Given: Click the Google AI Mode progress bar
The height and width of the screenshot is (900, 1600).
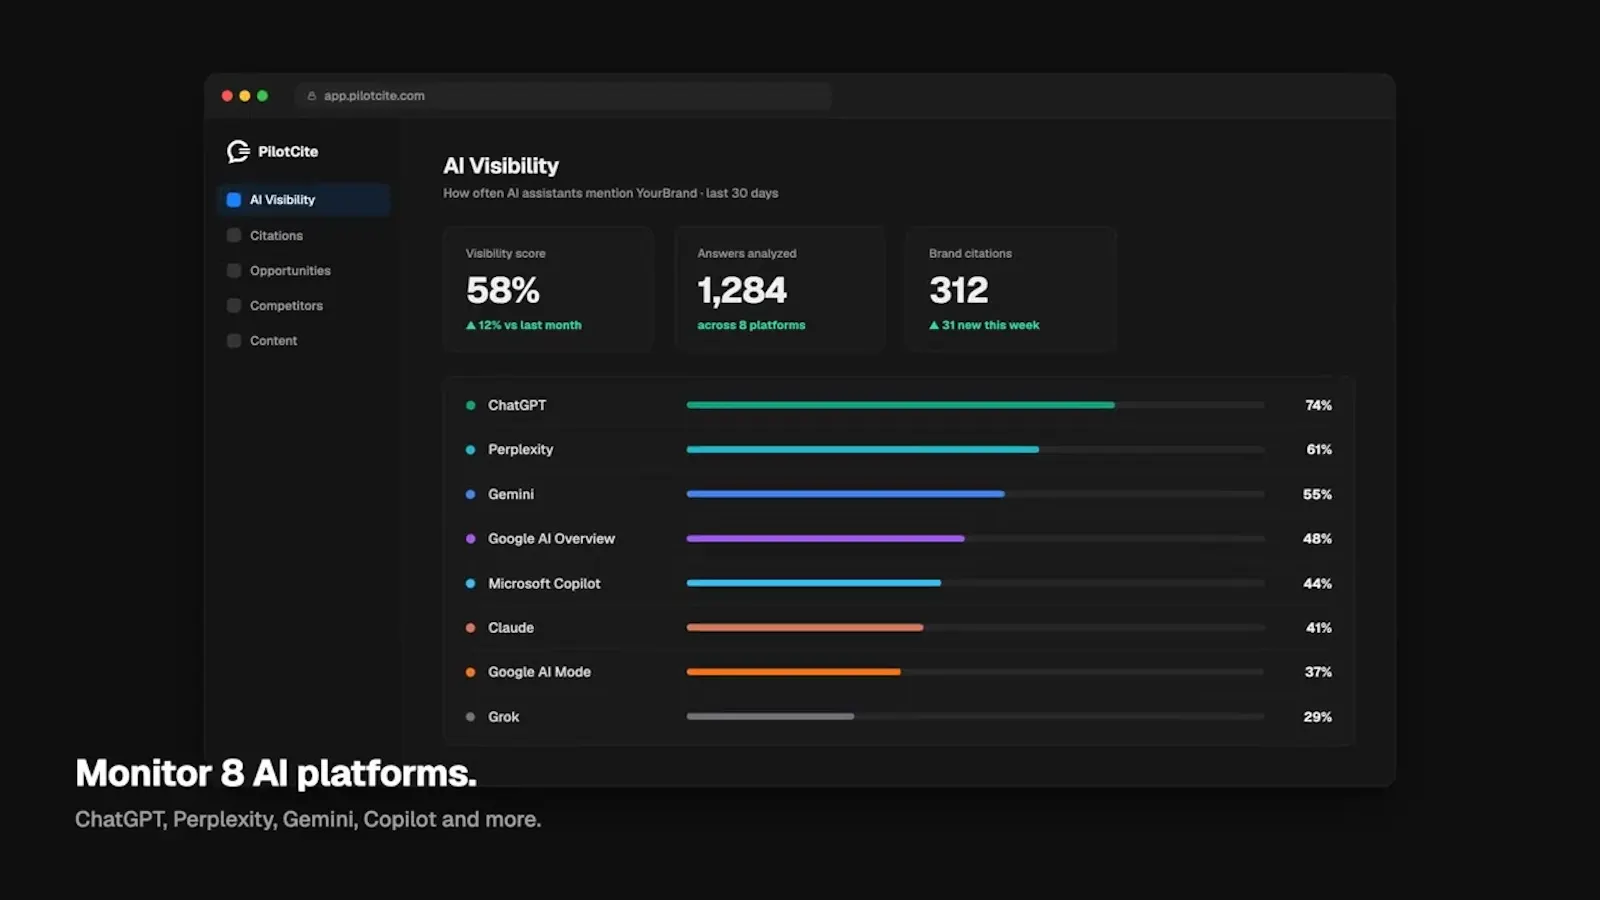Looking at the screenshot, I should click(x=976, y=672).
